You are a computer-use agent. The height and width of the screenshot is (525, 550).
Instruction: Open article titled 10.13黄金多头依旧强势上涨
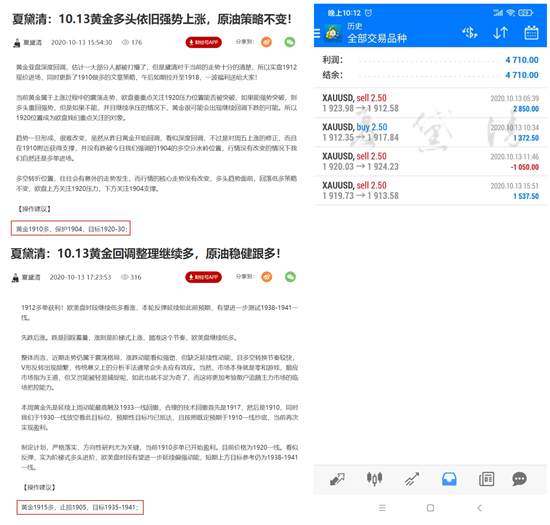(x=152, y=19)
